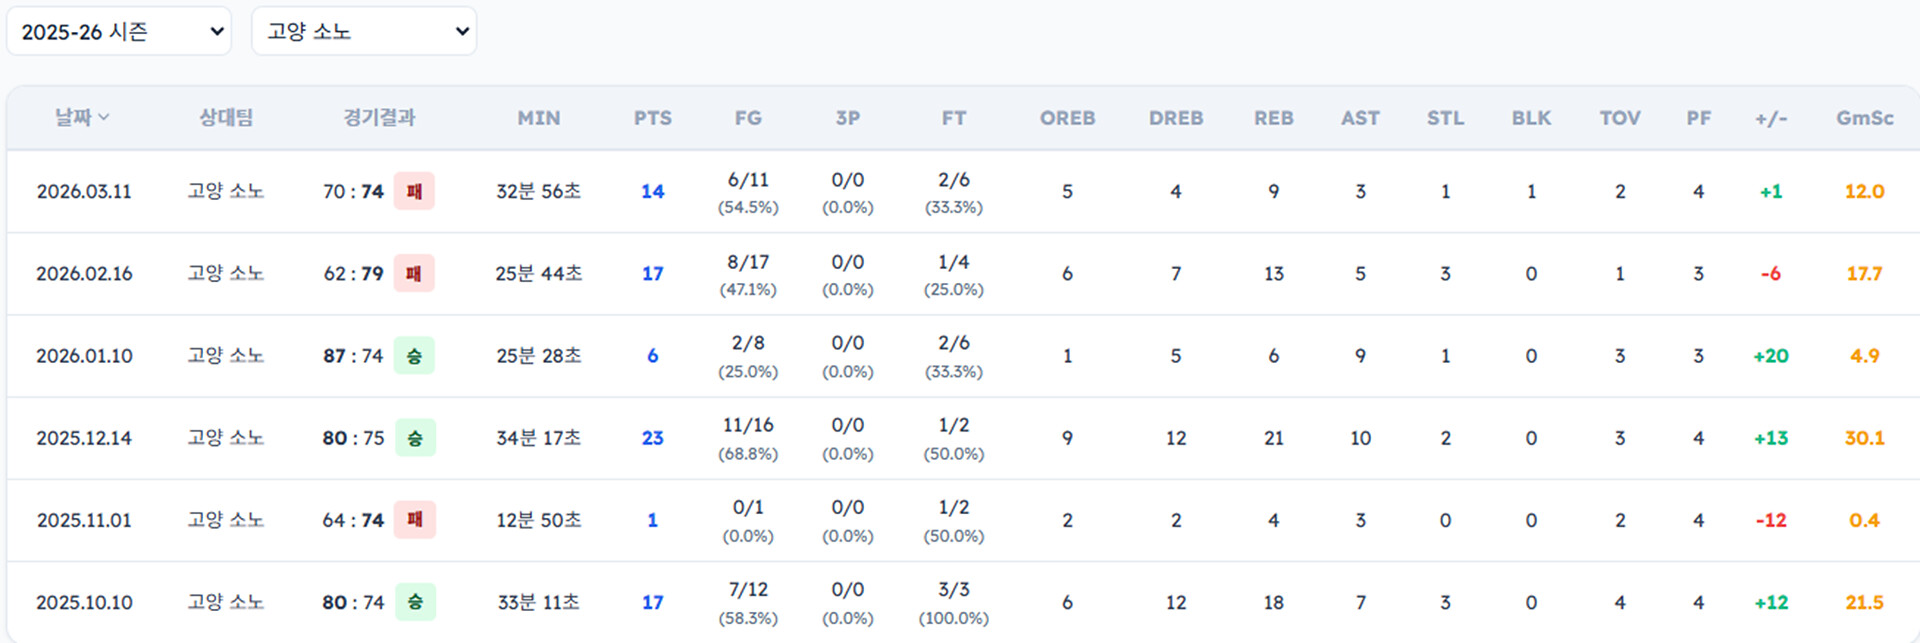Screen dimensions: 1920x643
Task: Click the PTS column header
Action: [x=652, y=118]
